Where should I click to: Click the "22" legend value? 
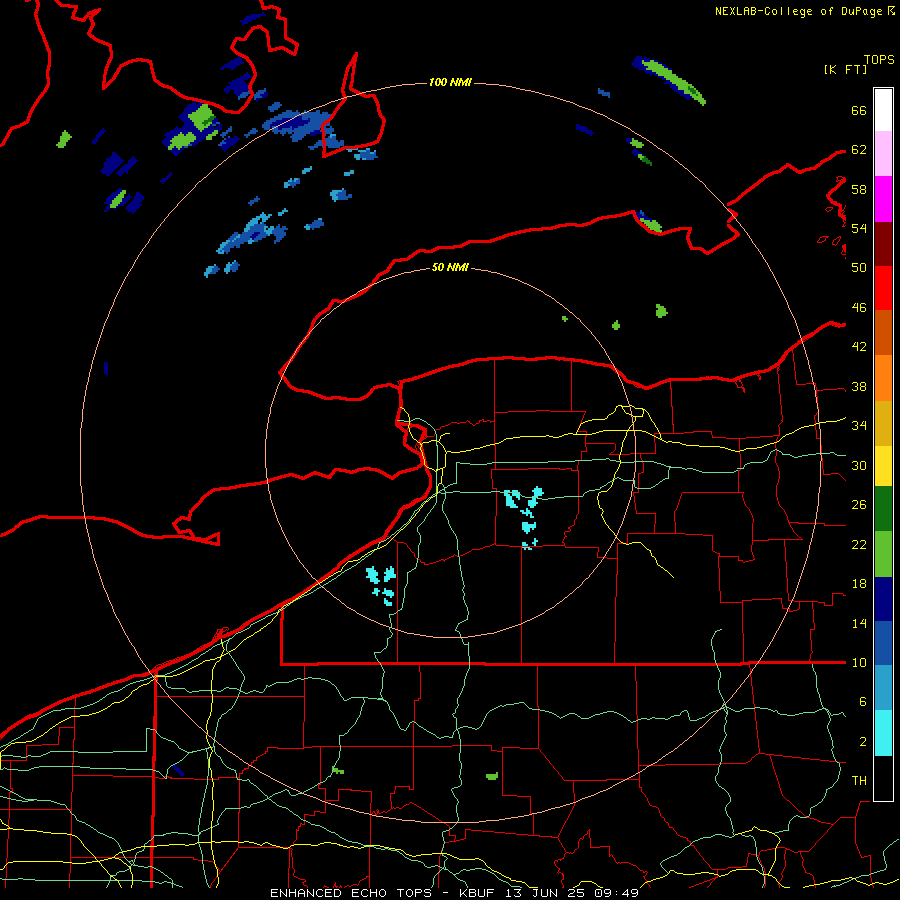point(859,544)
